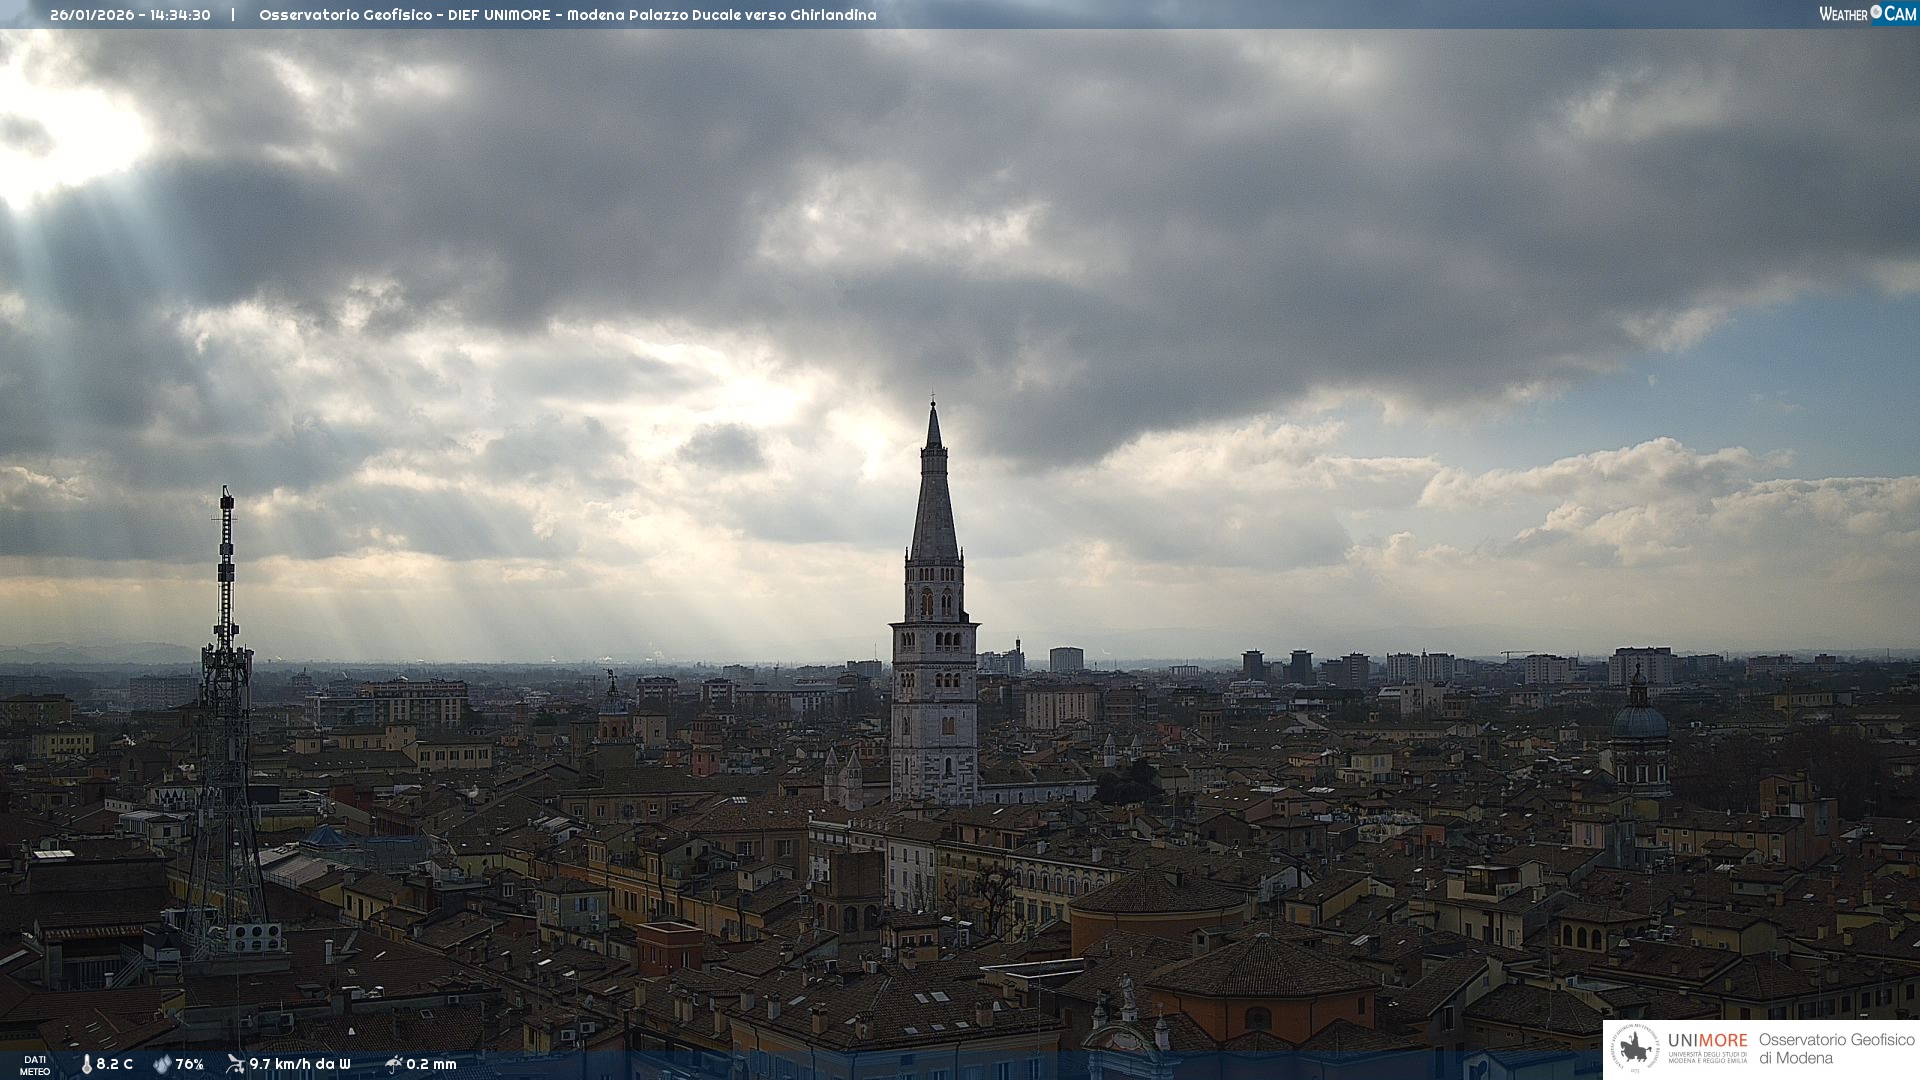Click the 8.2 C temperature reading

coord(115,1064)
